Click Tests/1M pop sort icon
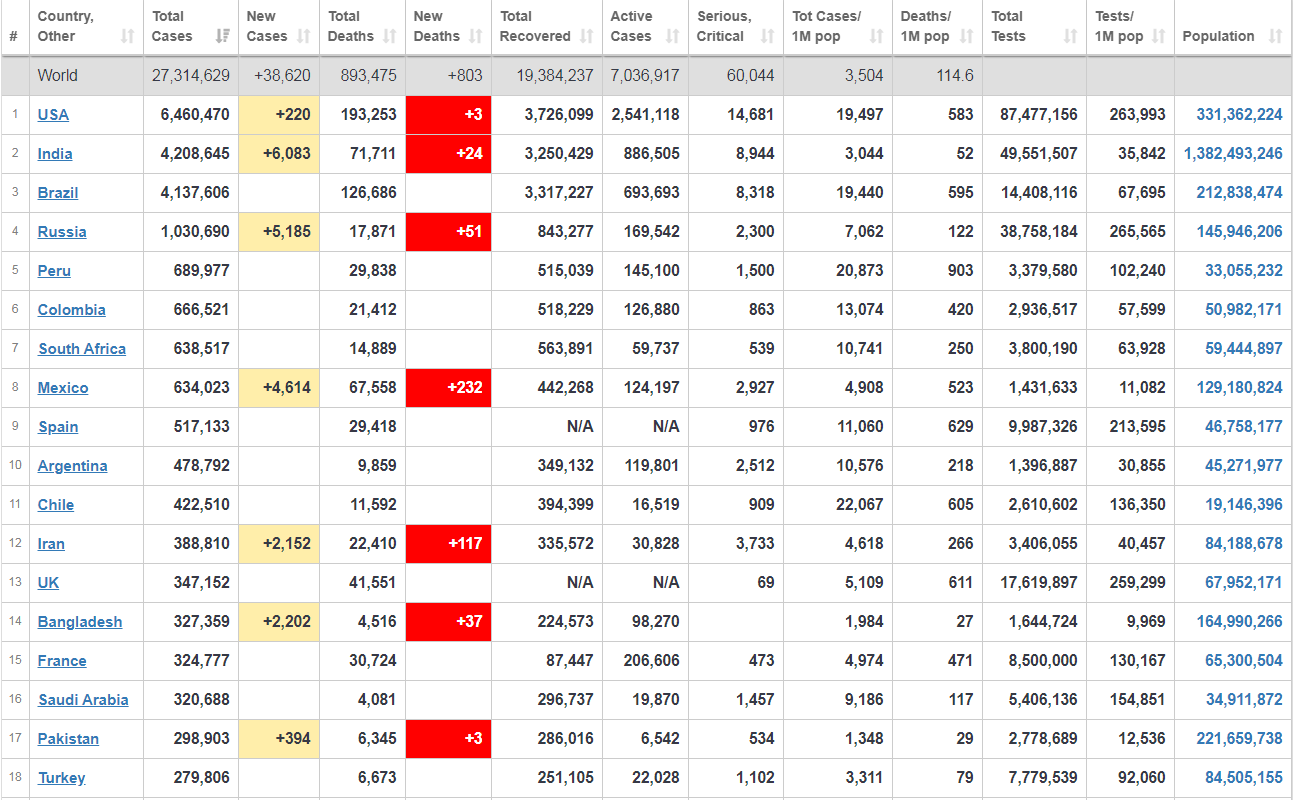Viewport: 1294px width, 800px height. coord(1159,36)
